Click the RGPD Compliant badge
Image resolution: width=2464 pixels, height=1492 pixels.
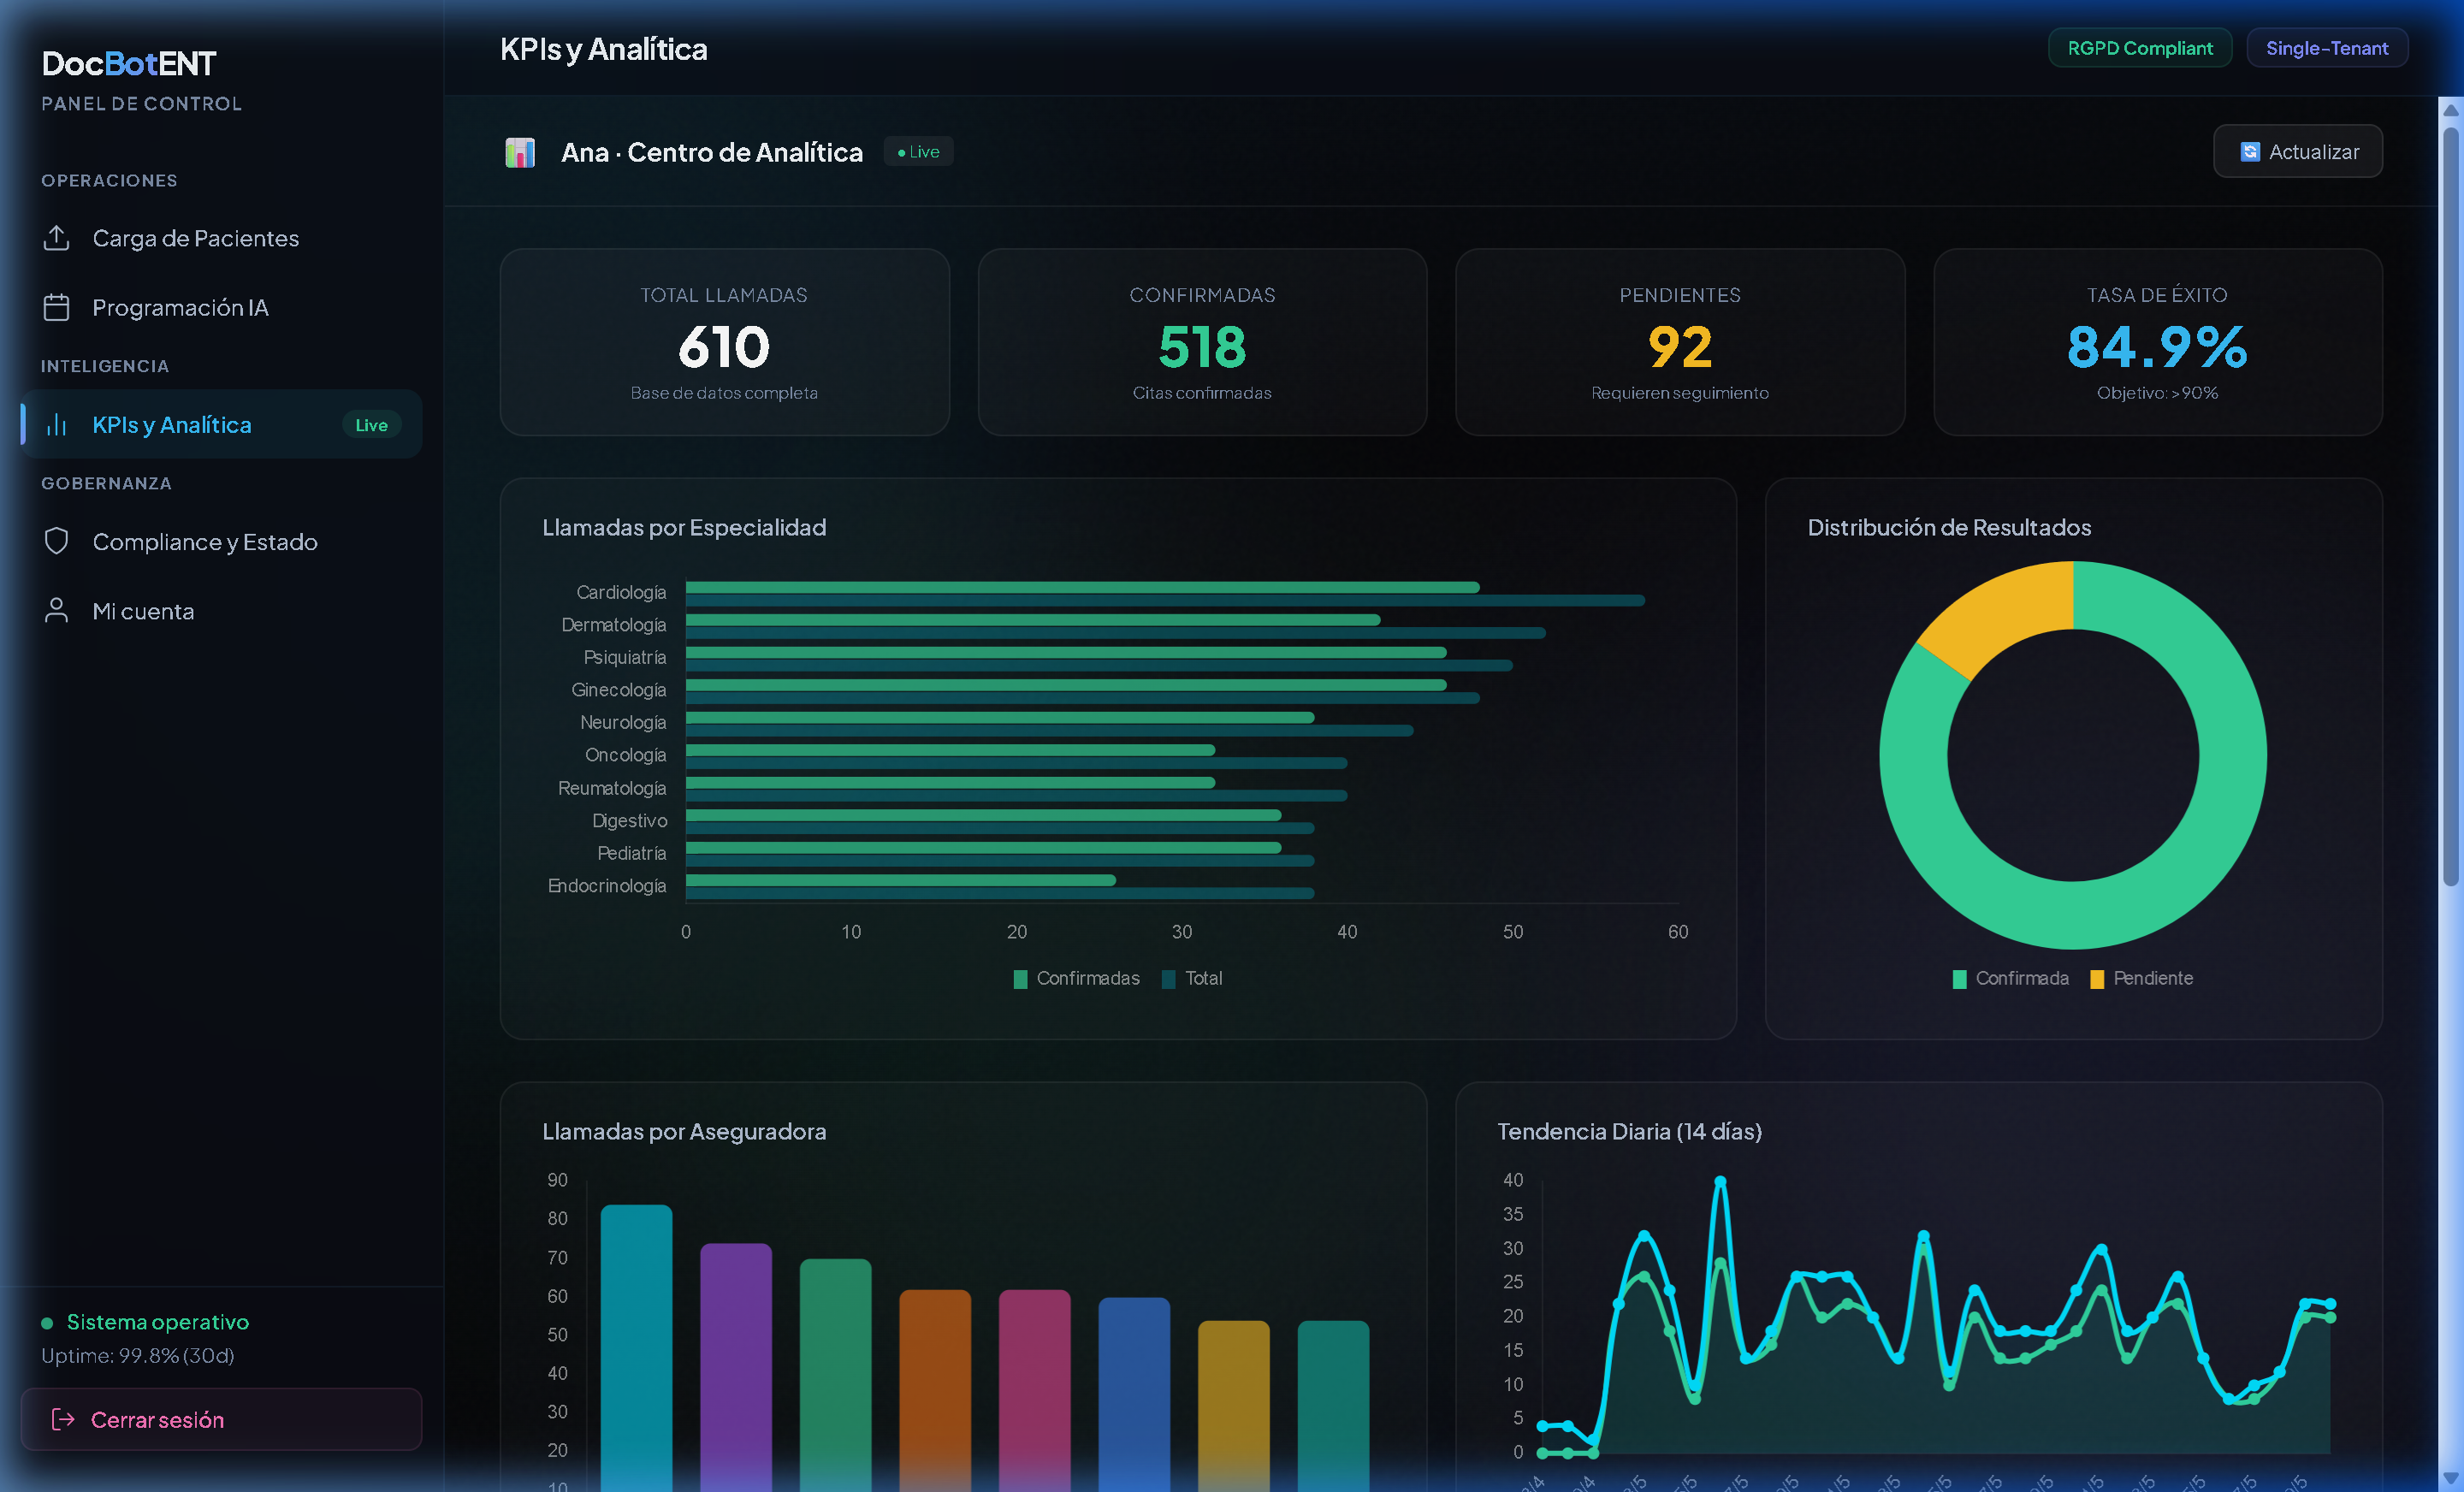tap(2139, 48)
